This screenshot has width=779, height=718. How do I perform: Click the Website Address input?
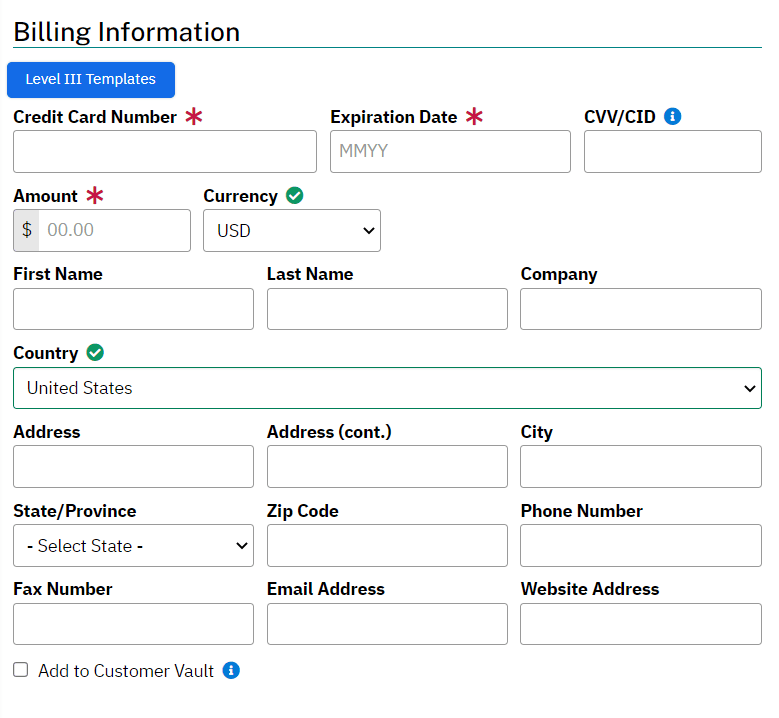tap(640, 624)
